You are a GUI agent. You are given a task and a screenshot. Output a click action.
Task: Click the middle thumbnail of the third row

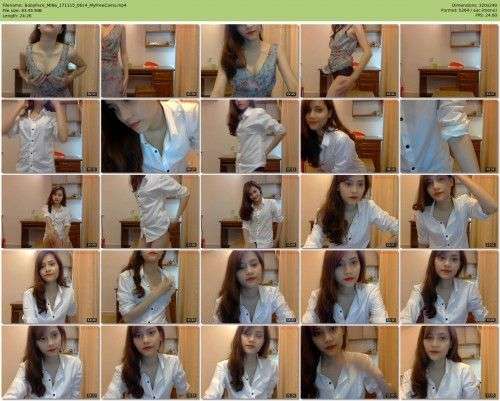point(250,212)
